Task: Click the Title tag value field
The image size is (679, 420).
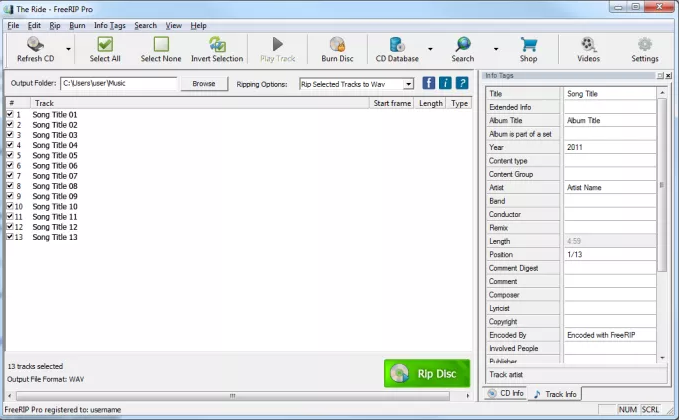Action: pos(610,94)
